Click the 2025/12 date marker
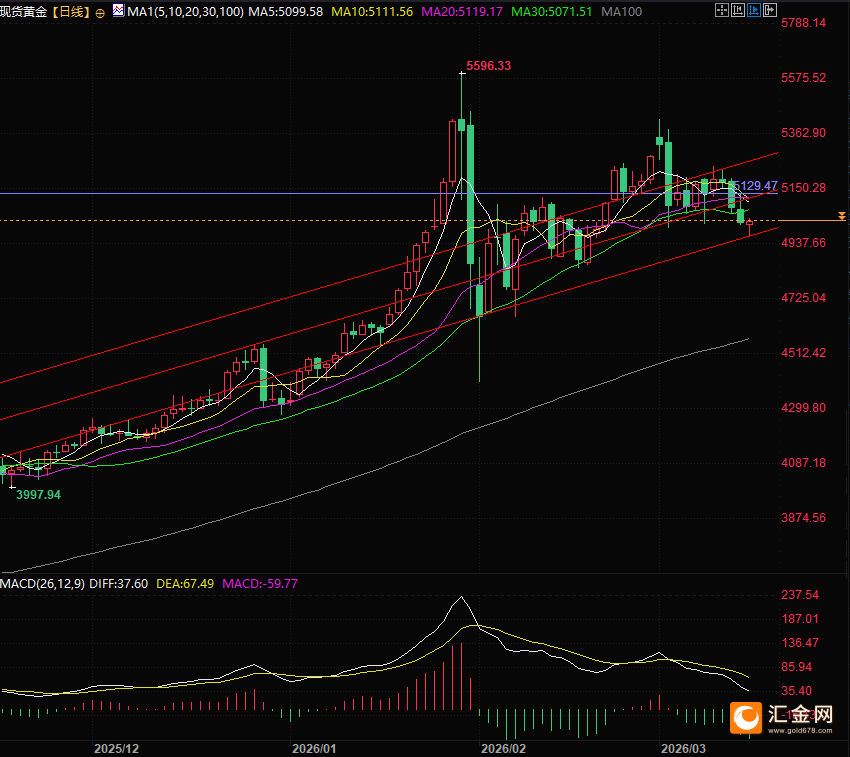This screenshot has width=850, height=757. [x=116, y=749]
